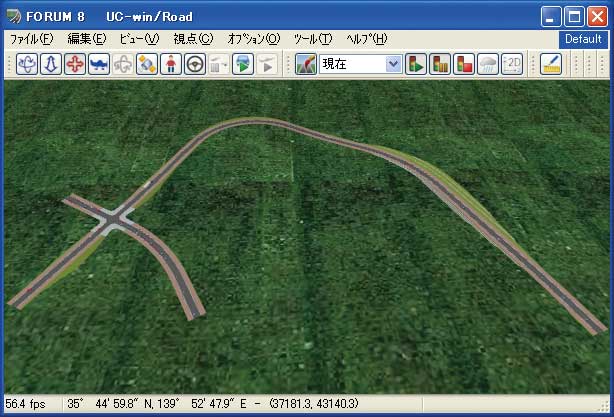Open the 視点(C) menu
Image resolution: width=614 pixels, height=417 pixels.
193,39
